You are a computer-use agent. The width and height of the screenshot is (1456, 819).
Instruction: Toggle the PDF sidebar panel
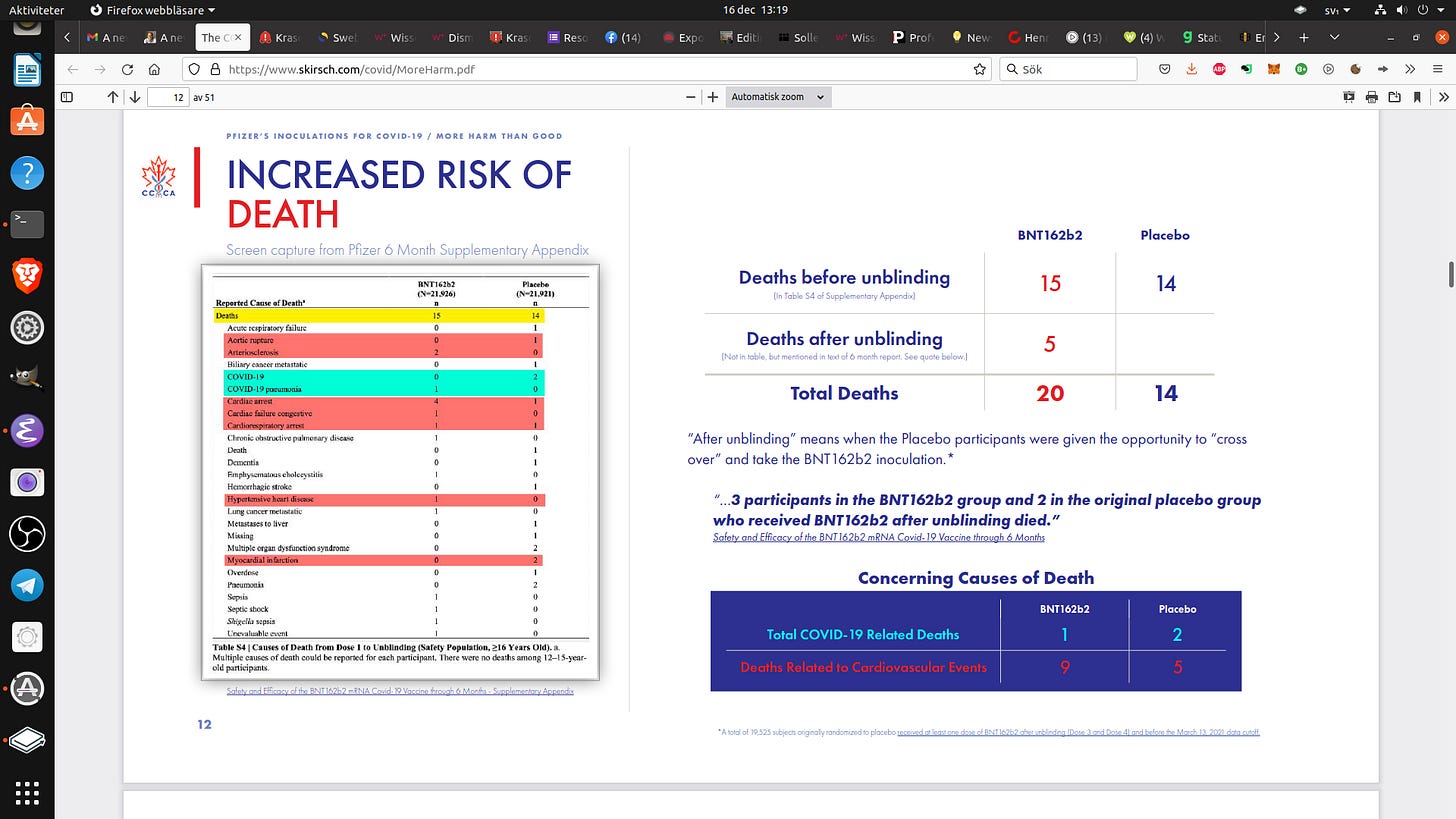(67, 97)
